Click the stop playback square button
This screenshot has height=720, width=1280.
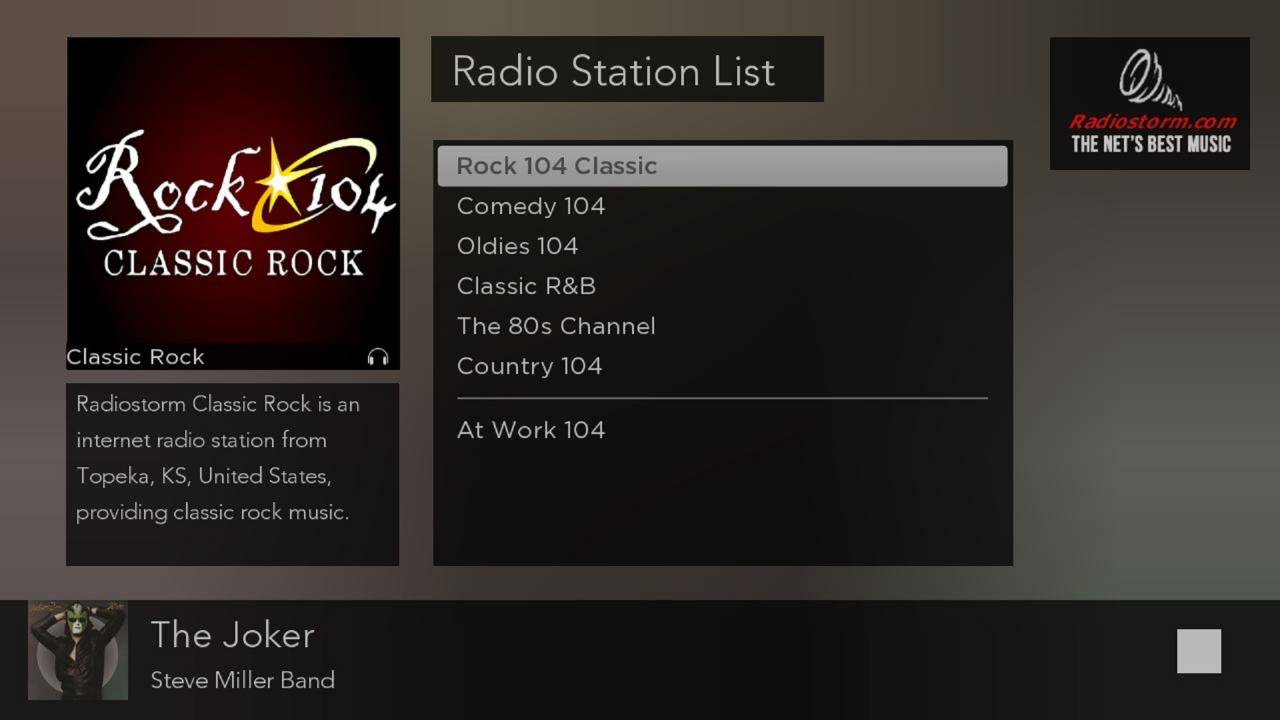(1199, 651)
